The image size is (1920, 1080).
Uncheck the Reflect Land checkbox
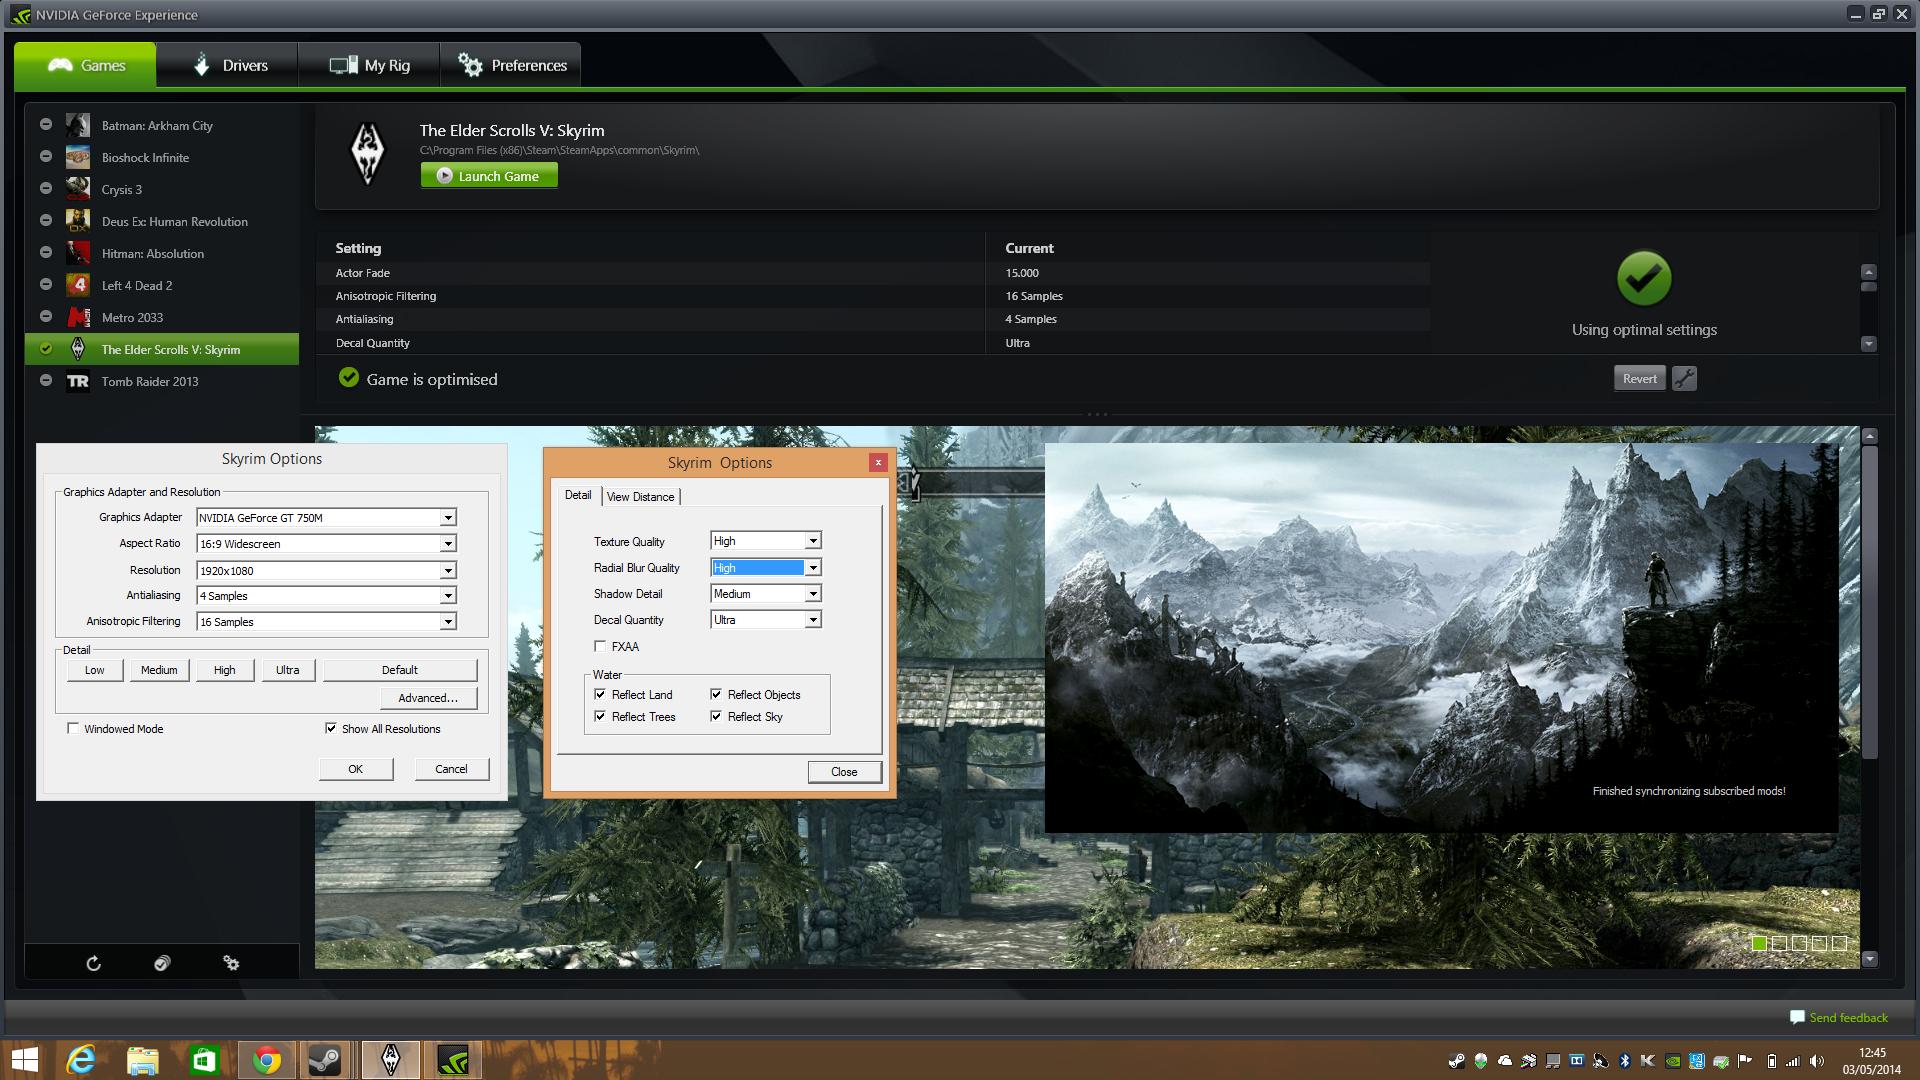click(x=600, y=694)
